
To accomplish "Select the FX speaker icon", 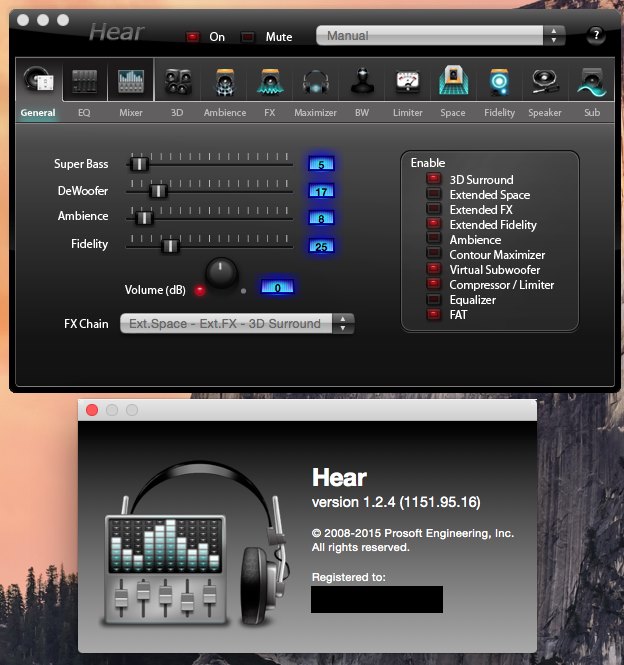I will click(270, 81).
